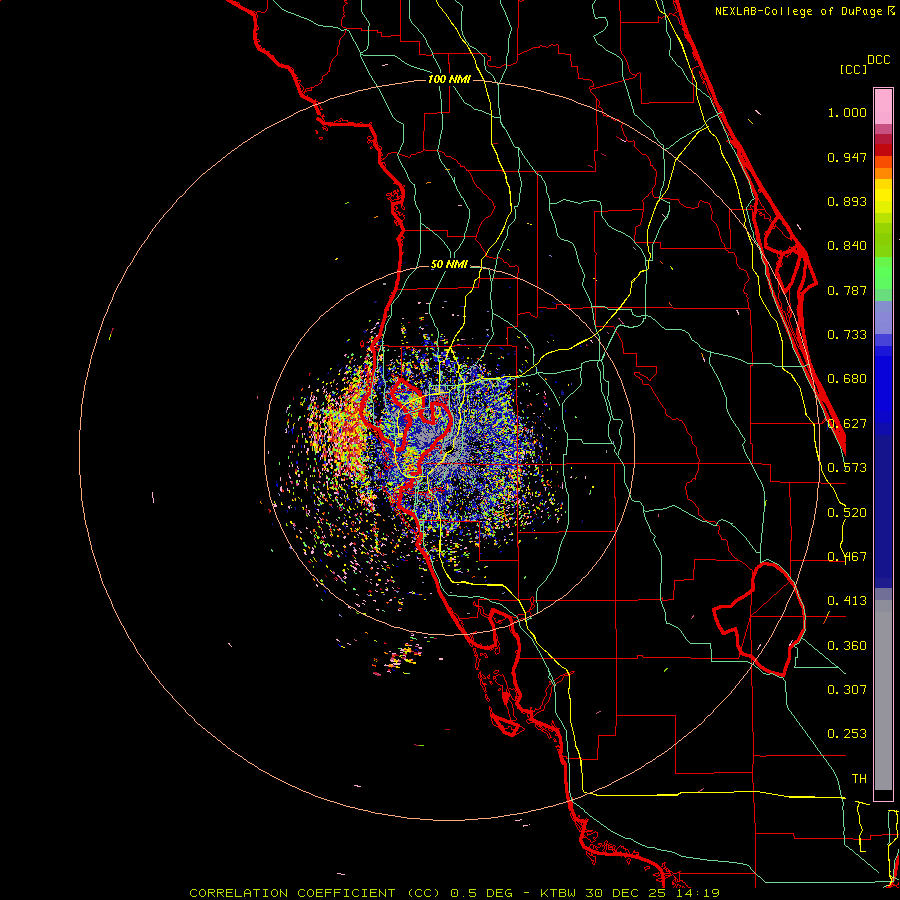
Task: Click the 0.680 scale value
Action: 847,379
